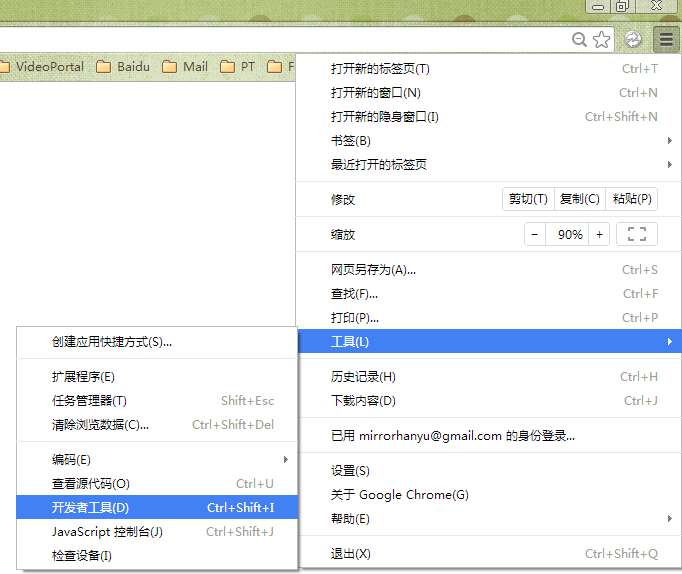The width and height of the screenshot is (682, 574).
Task: Click 粘贴(P) paste button
Action: [632, 199]
